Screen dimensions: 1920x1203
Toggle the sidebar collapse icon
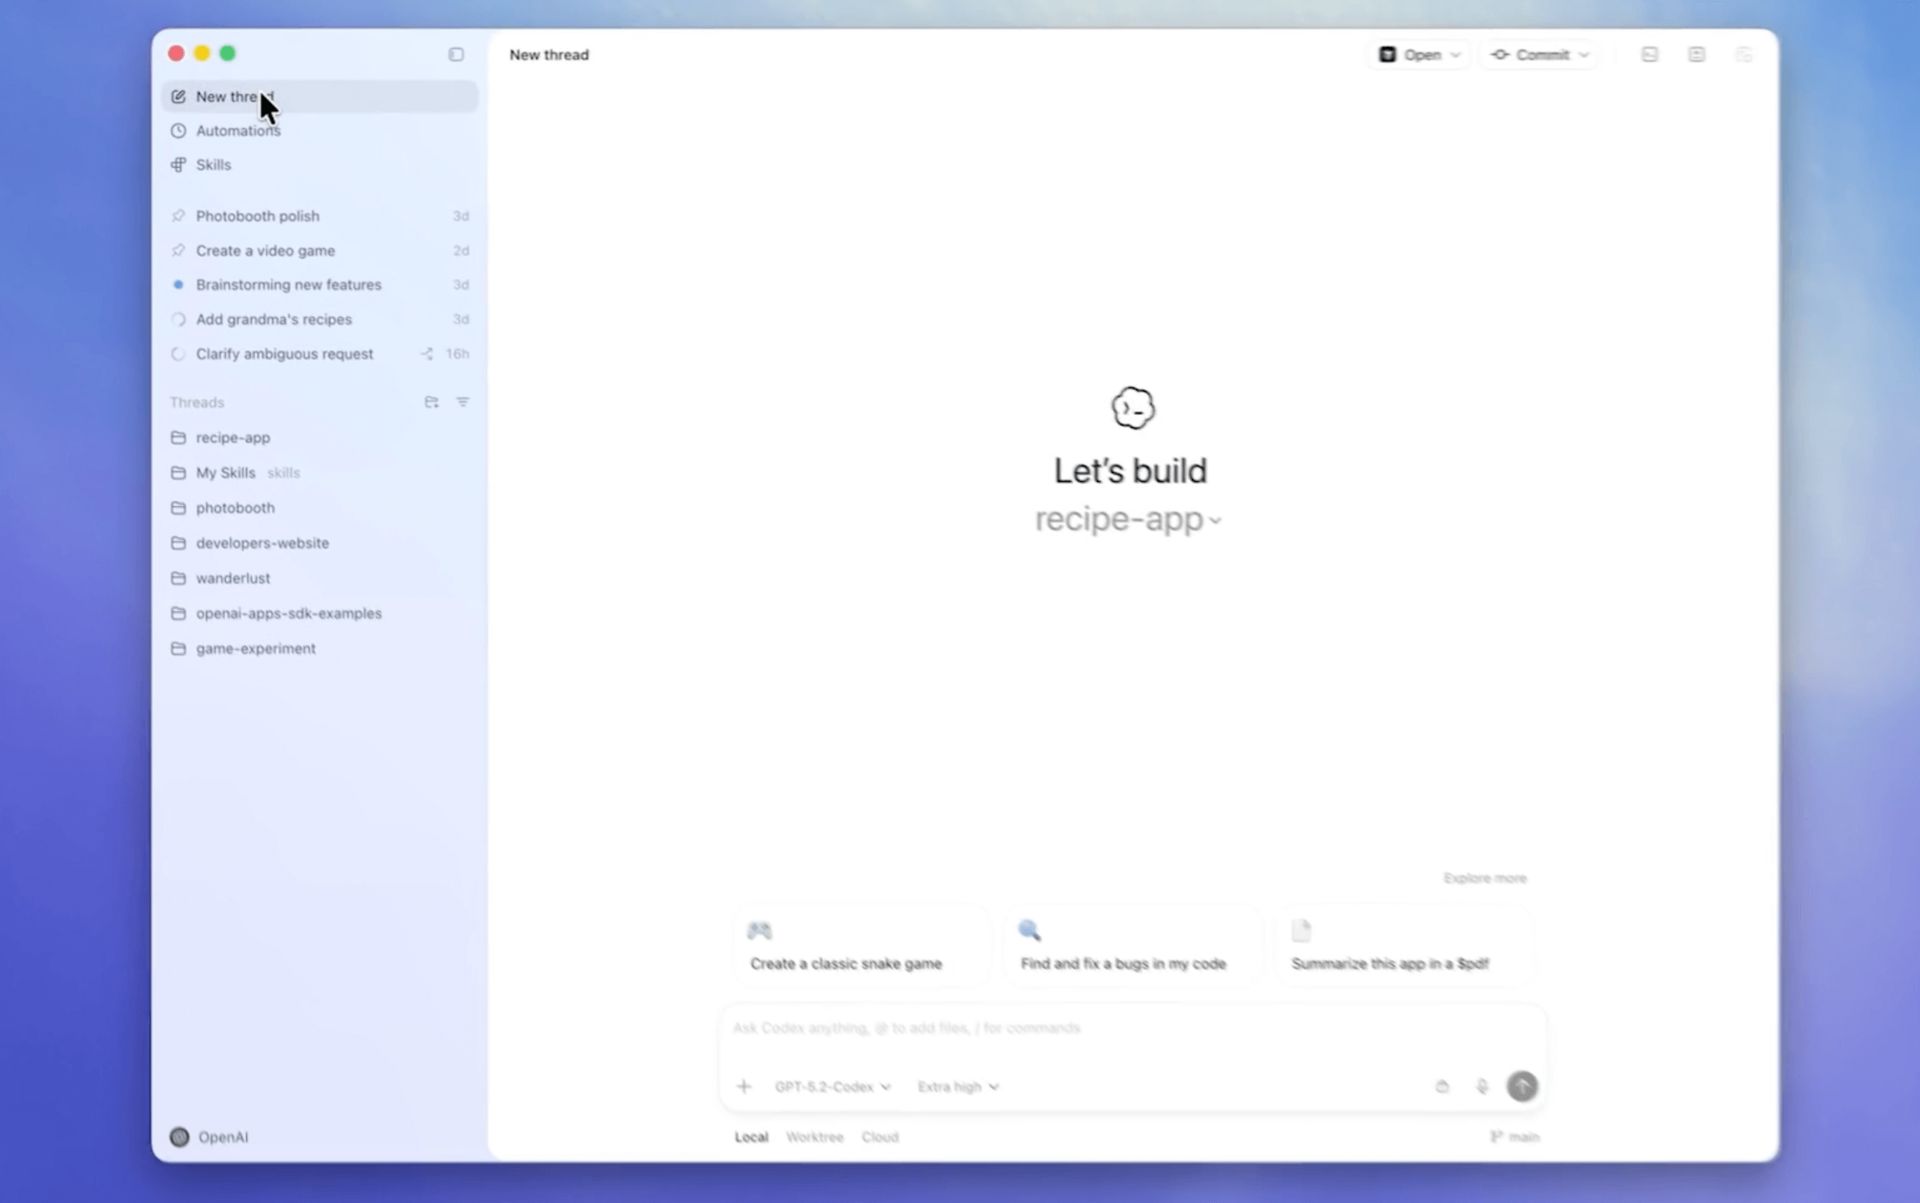456,54
